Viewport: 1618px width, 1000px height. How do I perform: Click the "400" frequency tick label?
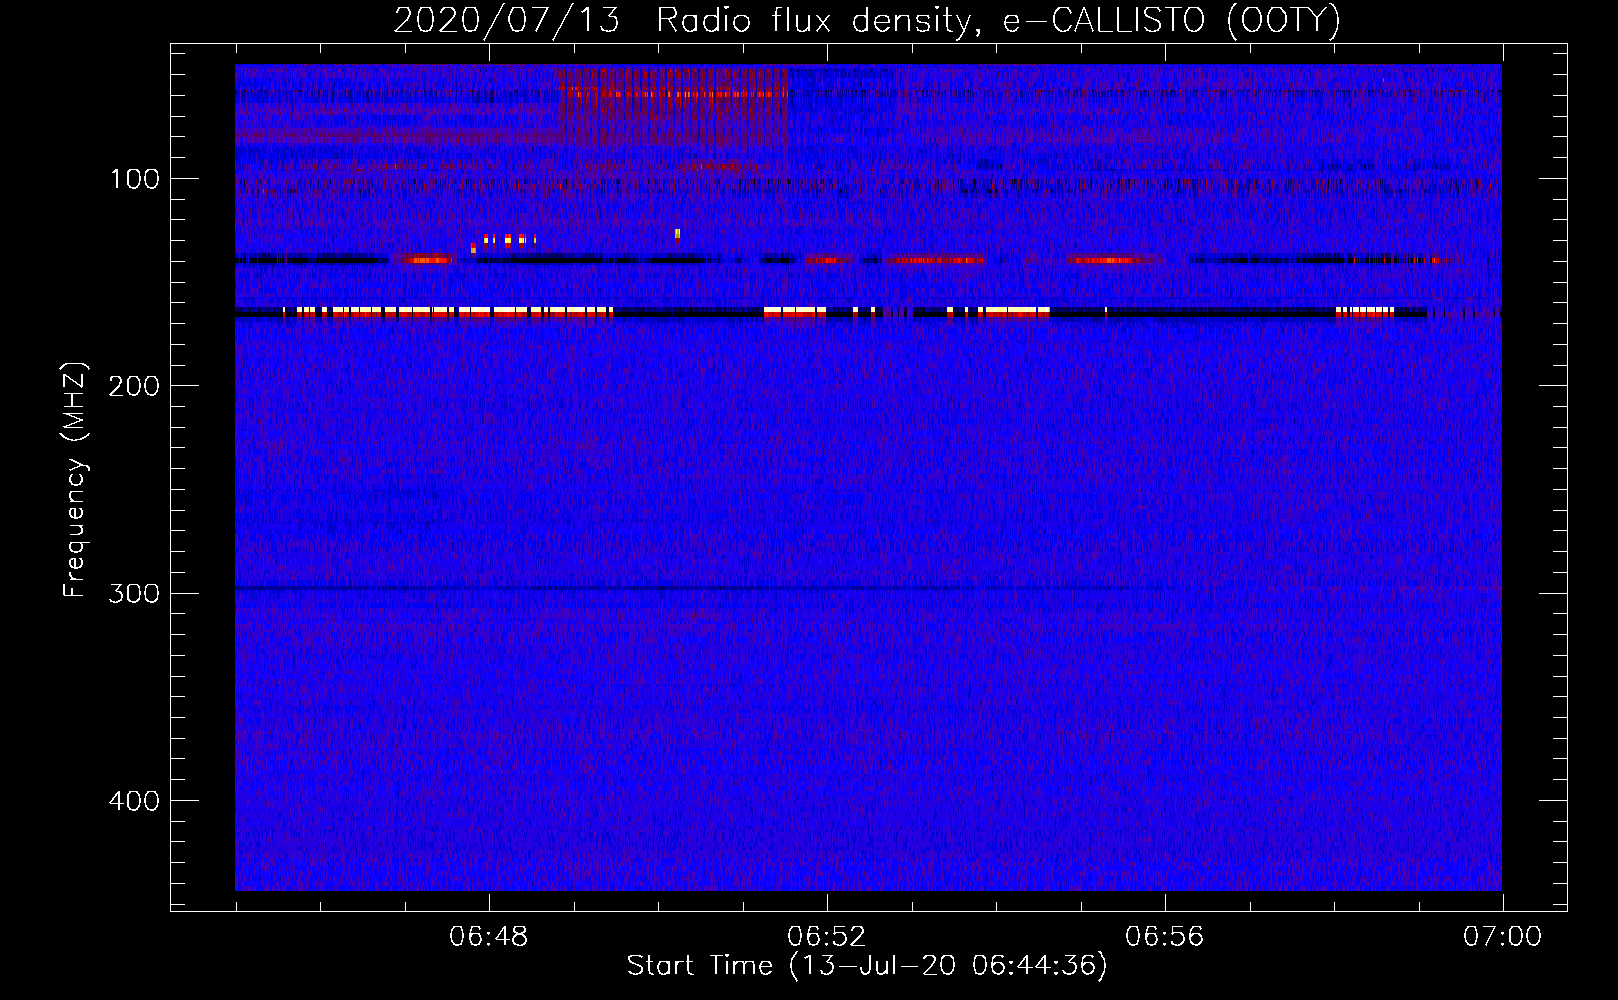pos(134,801)
